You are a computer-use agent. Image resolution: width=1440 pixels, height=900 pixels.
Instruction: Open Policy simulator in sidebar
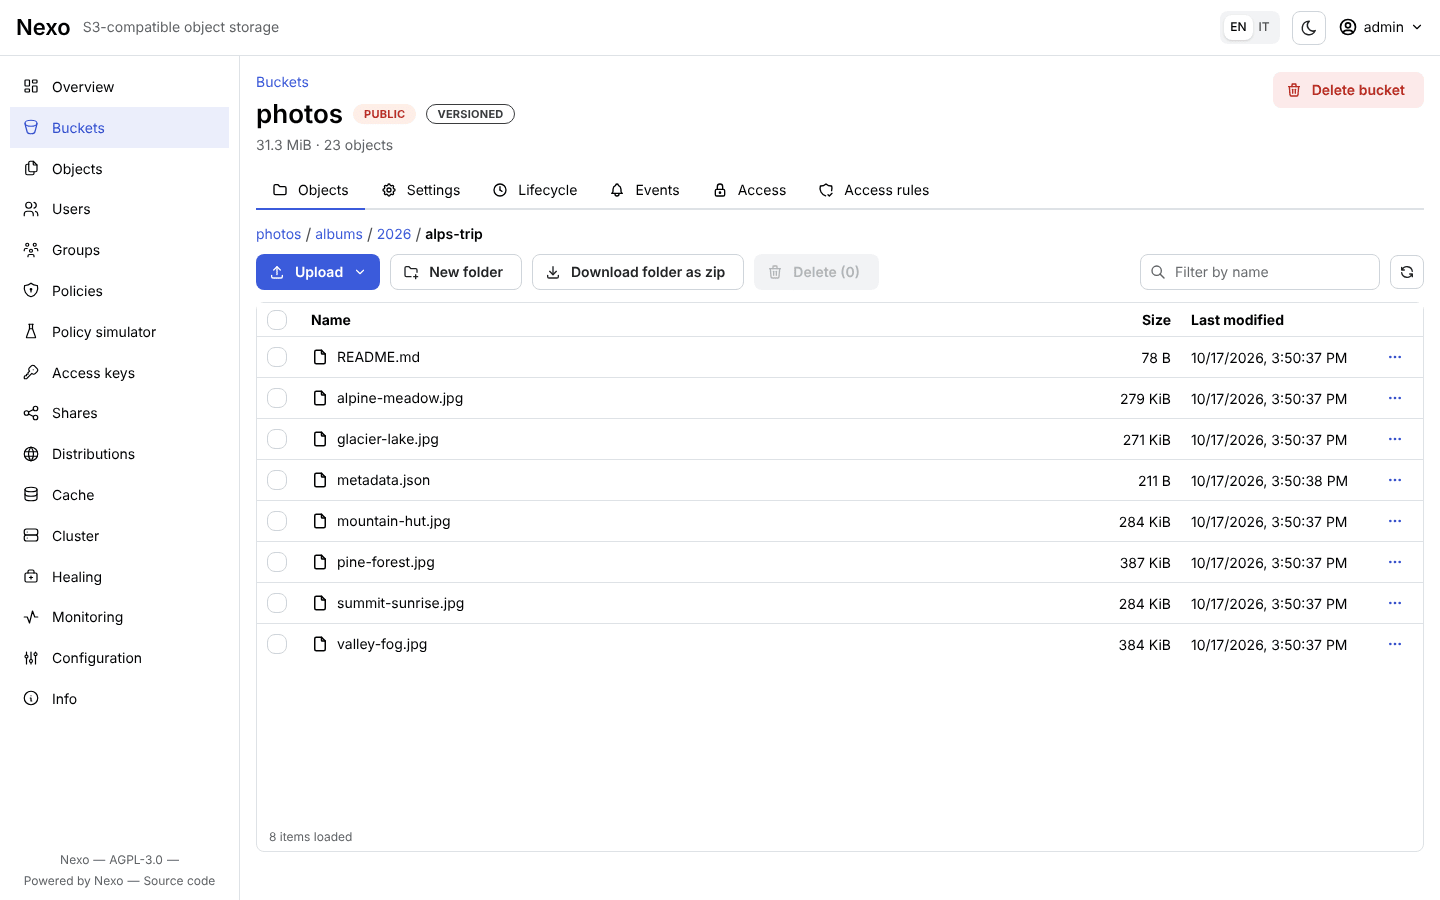[x=119, y=332]
